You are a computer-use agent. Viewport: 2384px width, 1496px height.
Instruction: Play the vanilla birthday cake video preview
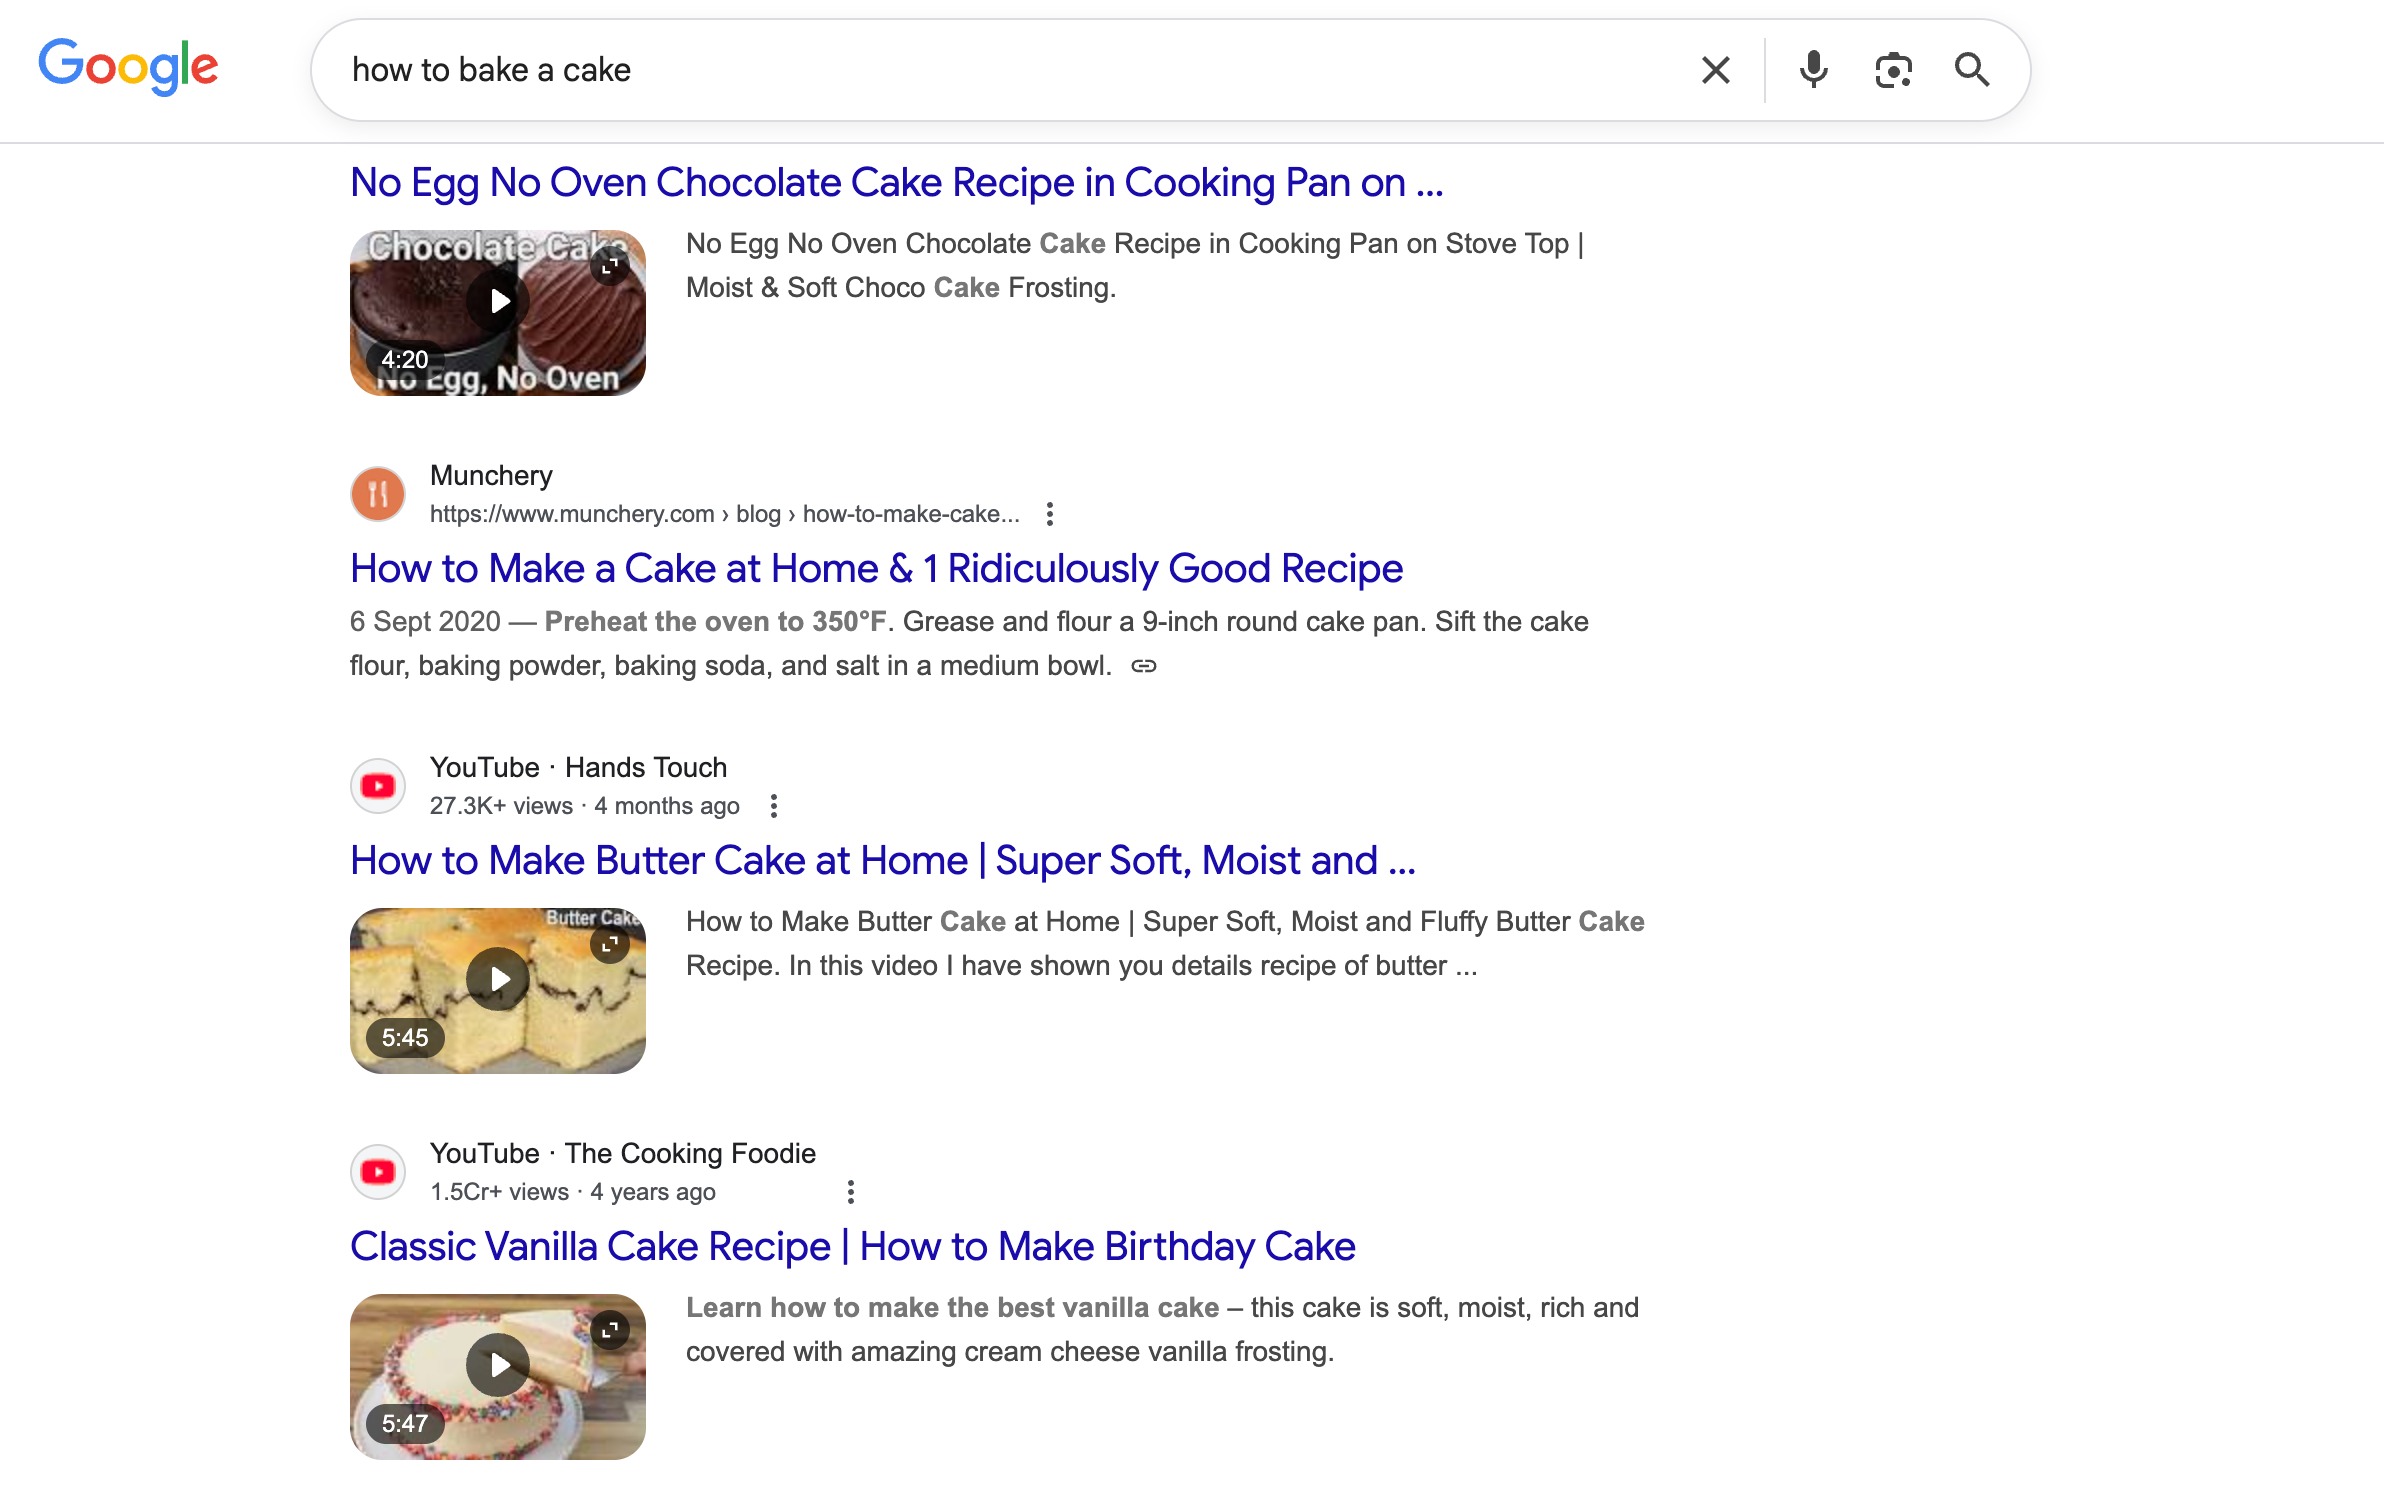[497, 1363]
